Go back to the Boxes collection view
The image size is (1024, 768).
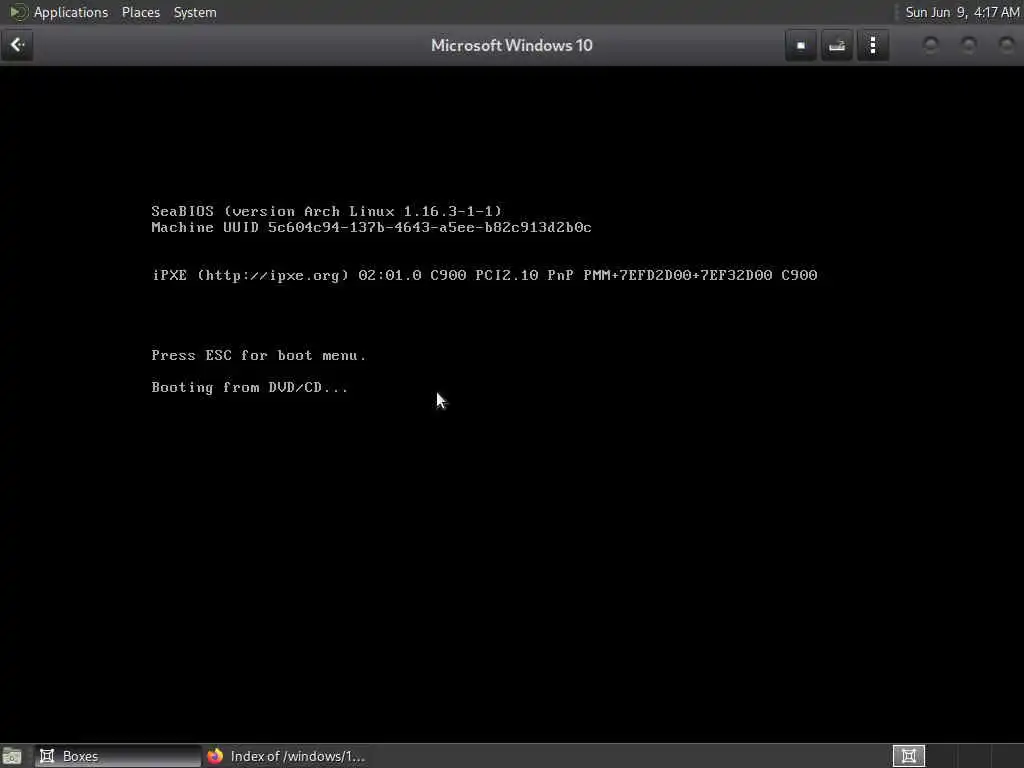tap(18, 45)
